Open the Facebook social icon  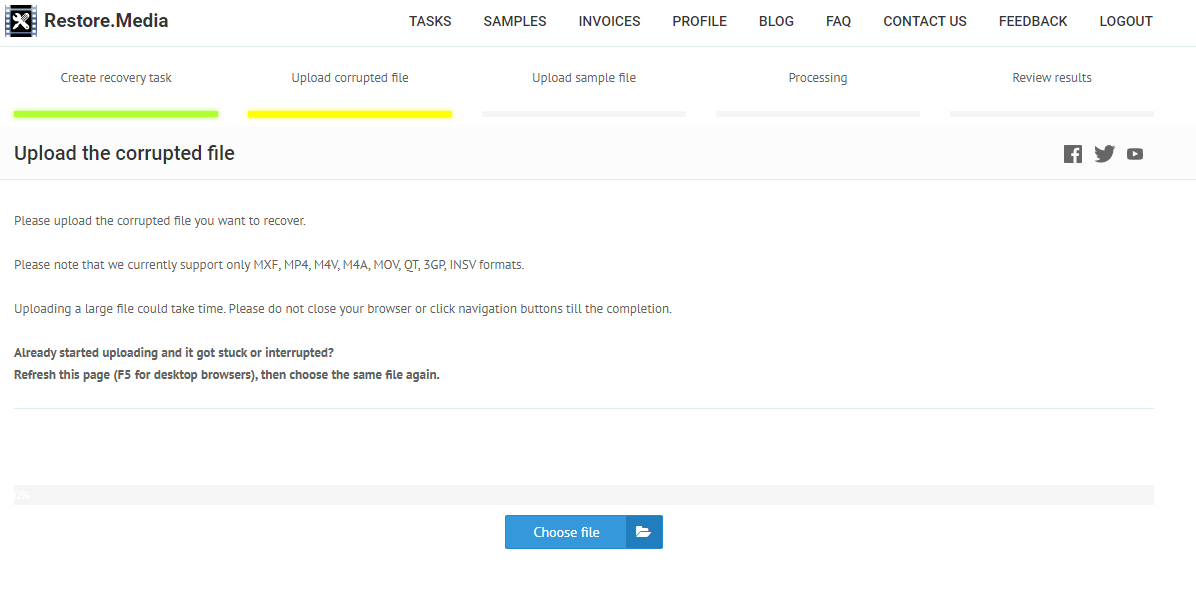pos(1072,154)
